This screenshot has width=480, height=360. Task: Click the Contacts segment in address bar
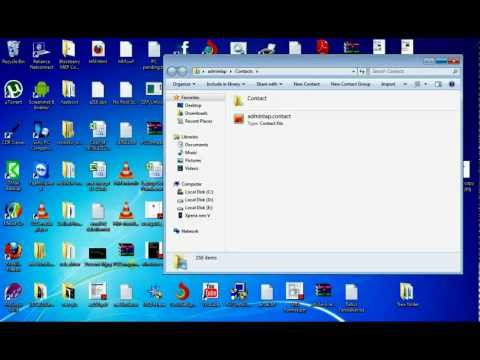click(x=244, y=71)
